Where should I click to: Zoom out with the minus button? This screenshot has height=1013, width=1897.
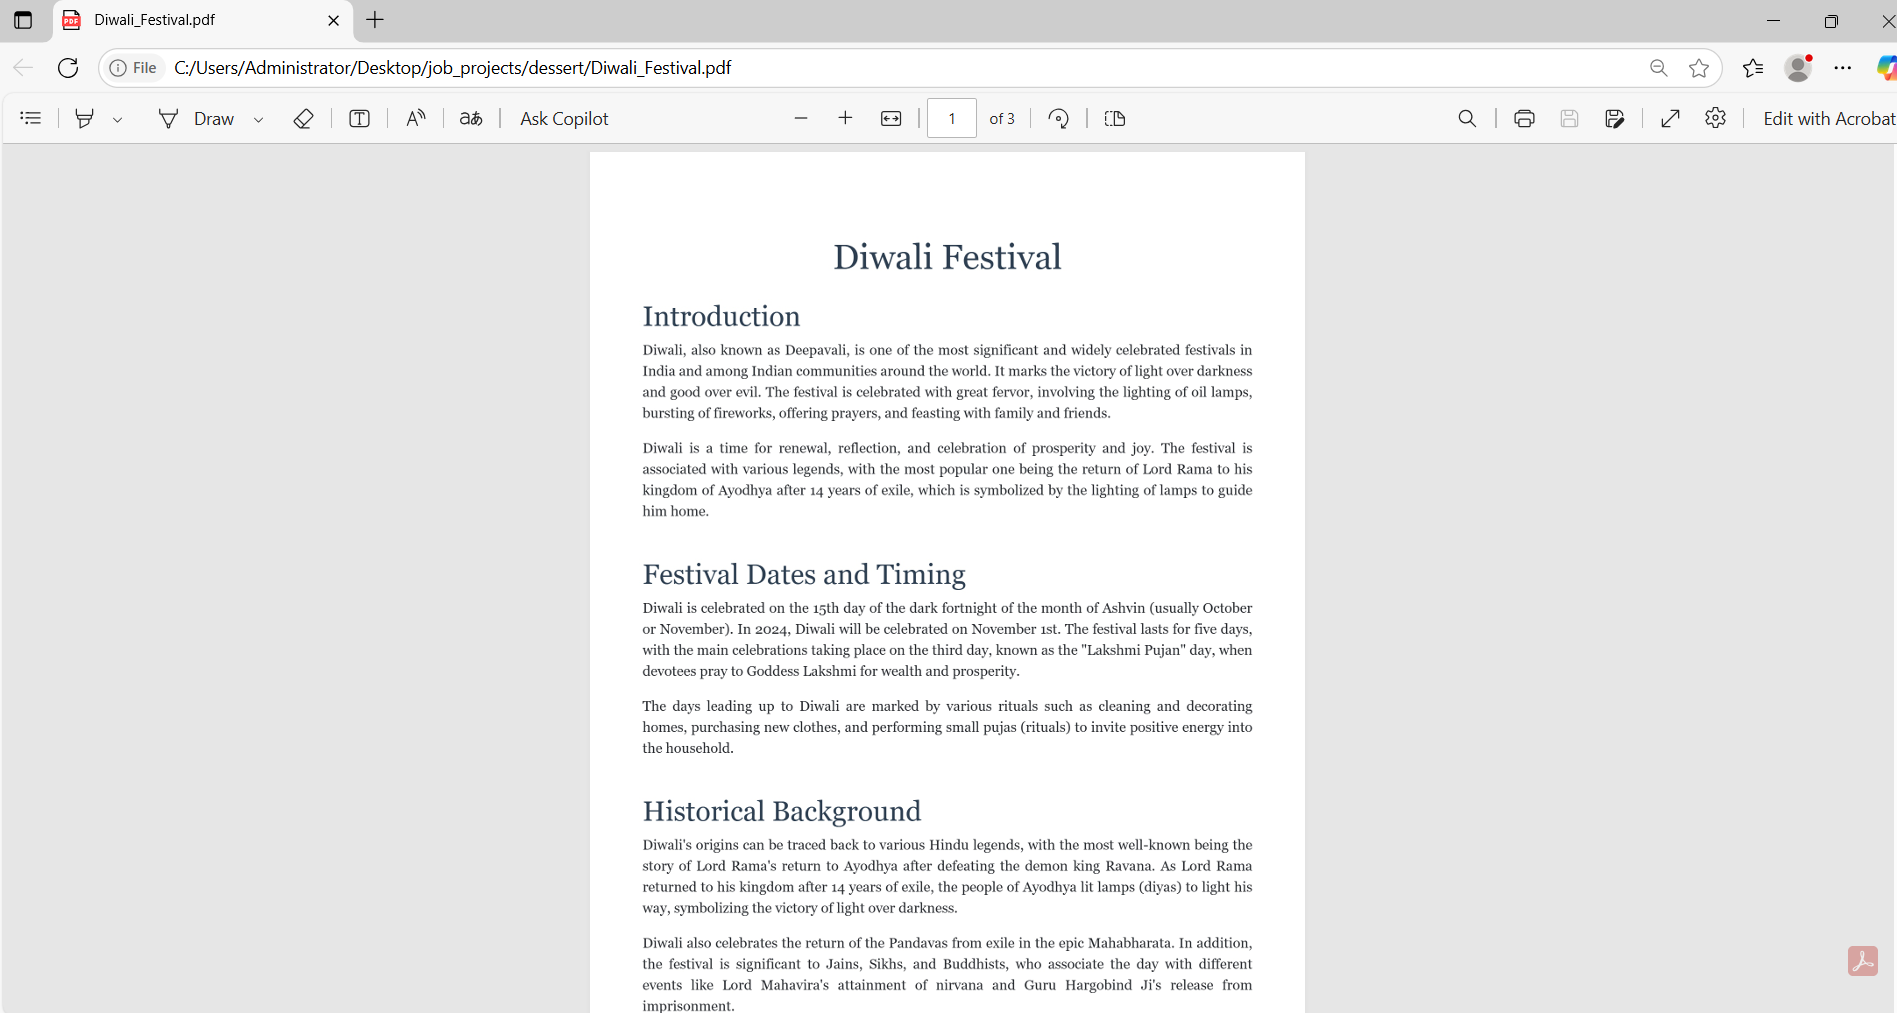click(x=801, y=118)
